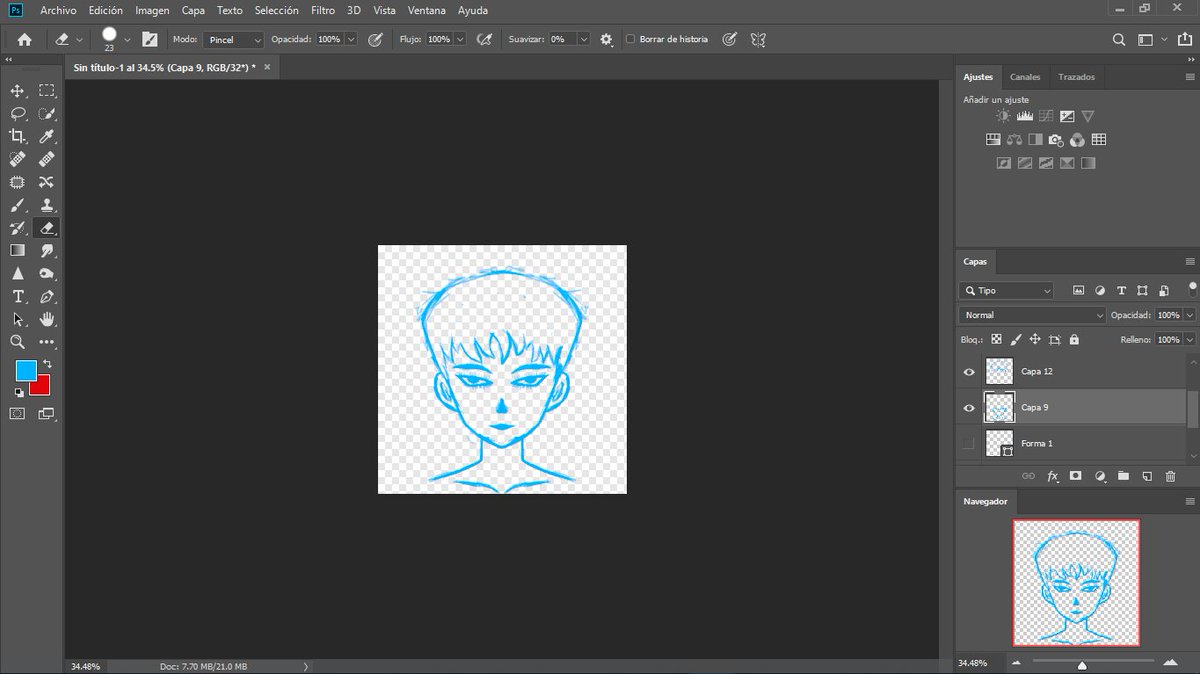
Task: Click the delete layer trash icon
Action: click(x=1169, y=476)
